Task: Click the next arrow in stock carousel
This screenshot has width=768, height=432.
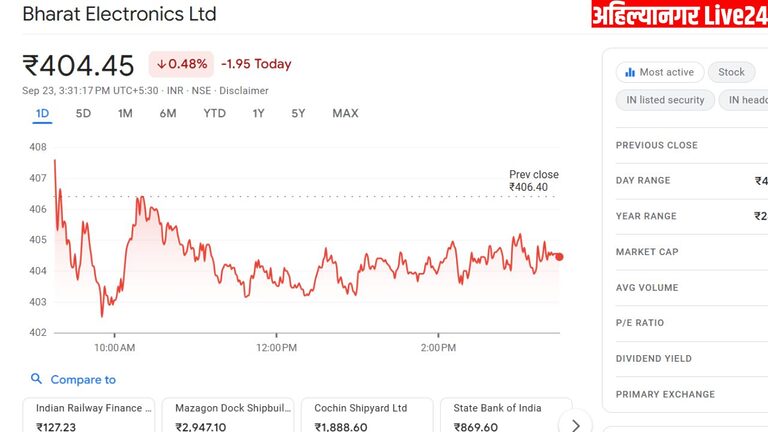Action: (575, 425)
